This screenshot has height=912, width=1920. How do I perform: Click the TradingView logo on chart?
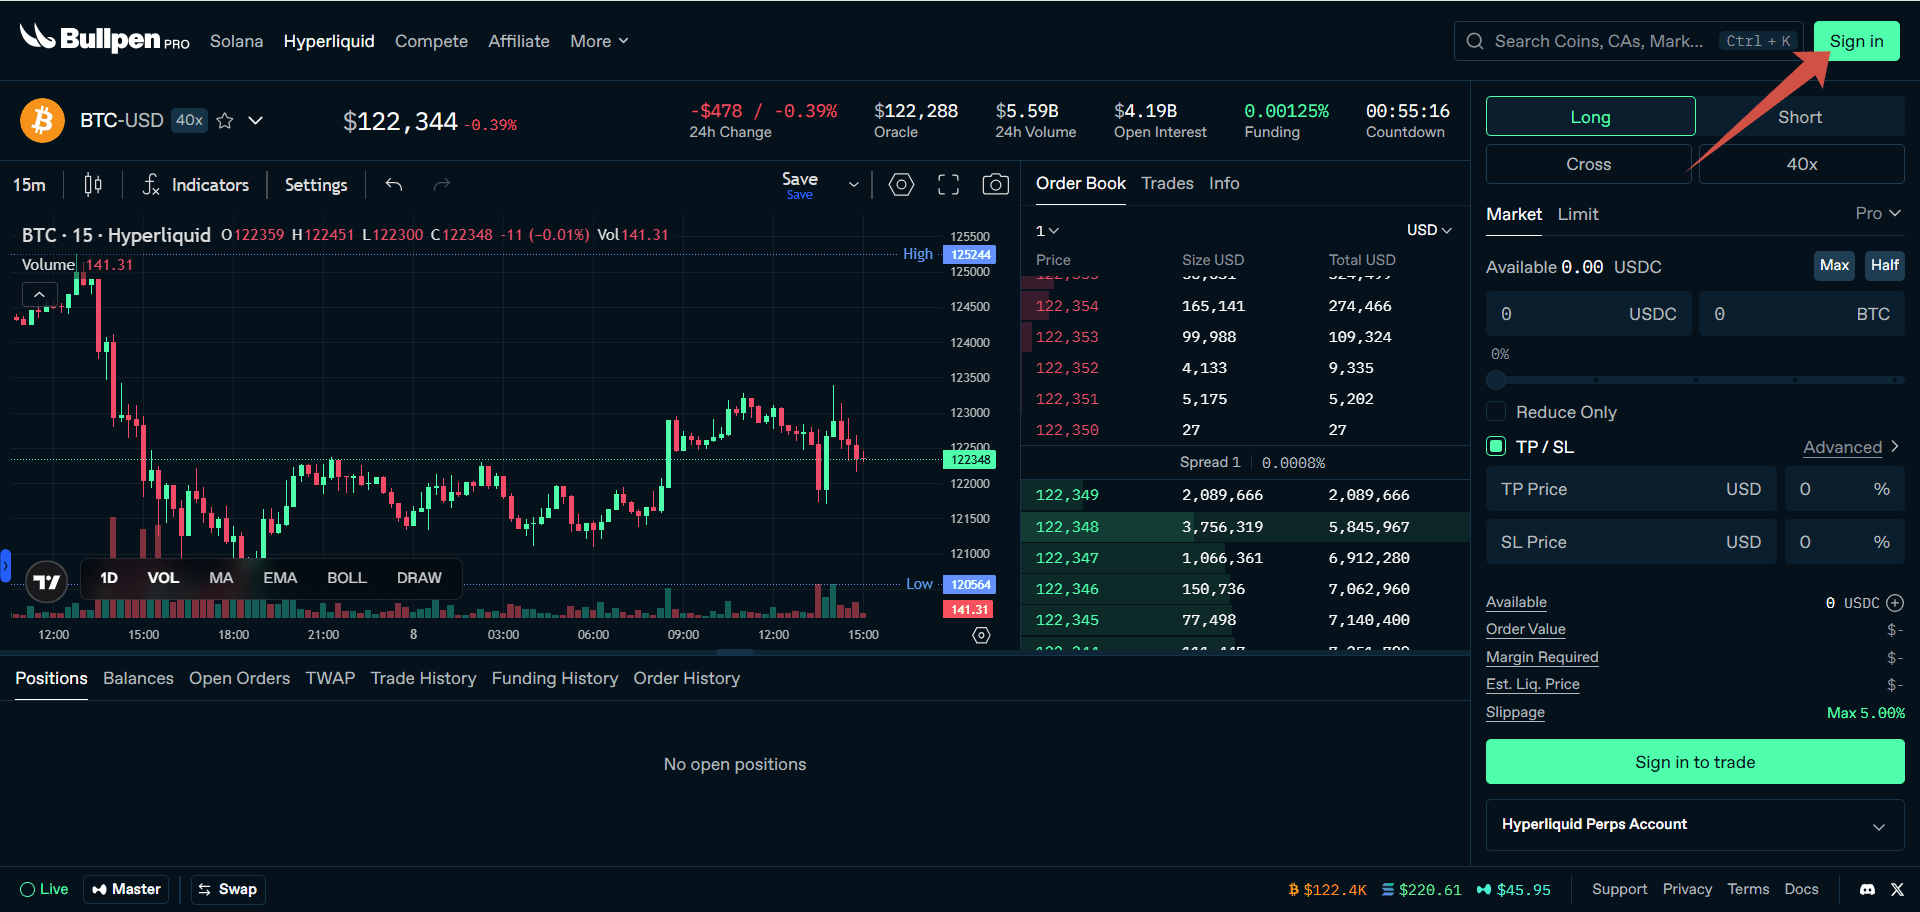[46, 581]
